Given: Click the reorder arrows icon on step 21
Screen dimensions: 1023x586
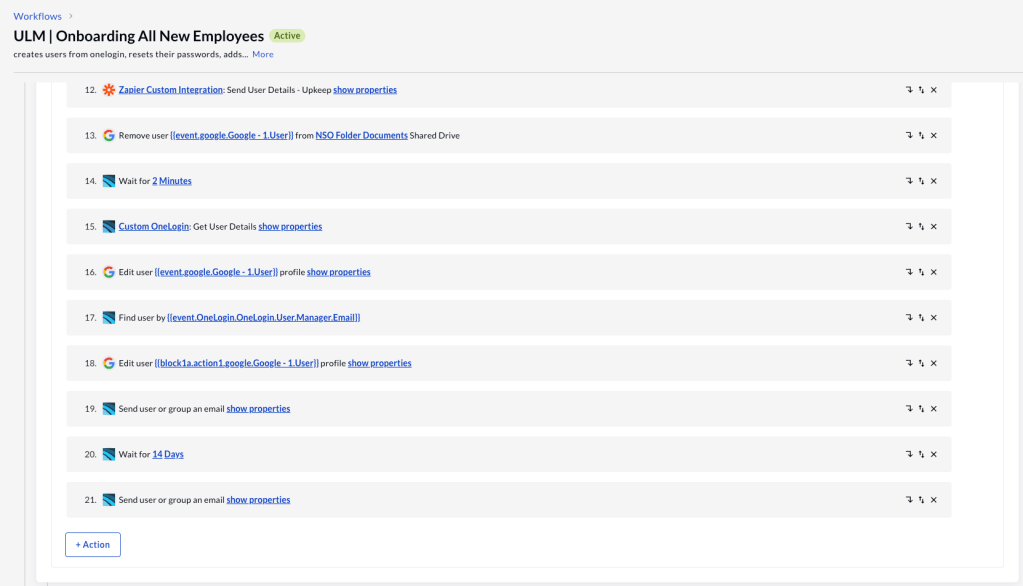Looking at the screenshot, I should [x=921, y=500].
